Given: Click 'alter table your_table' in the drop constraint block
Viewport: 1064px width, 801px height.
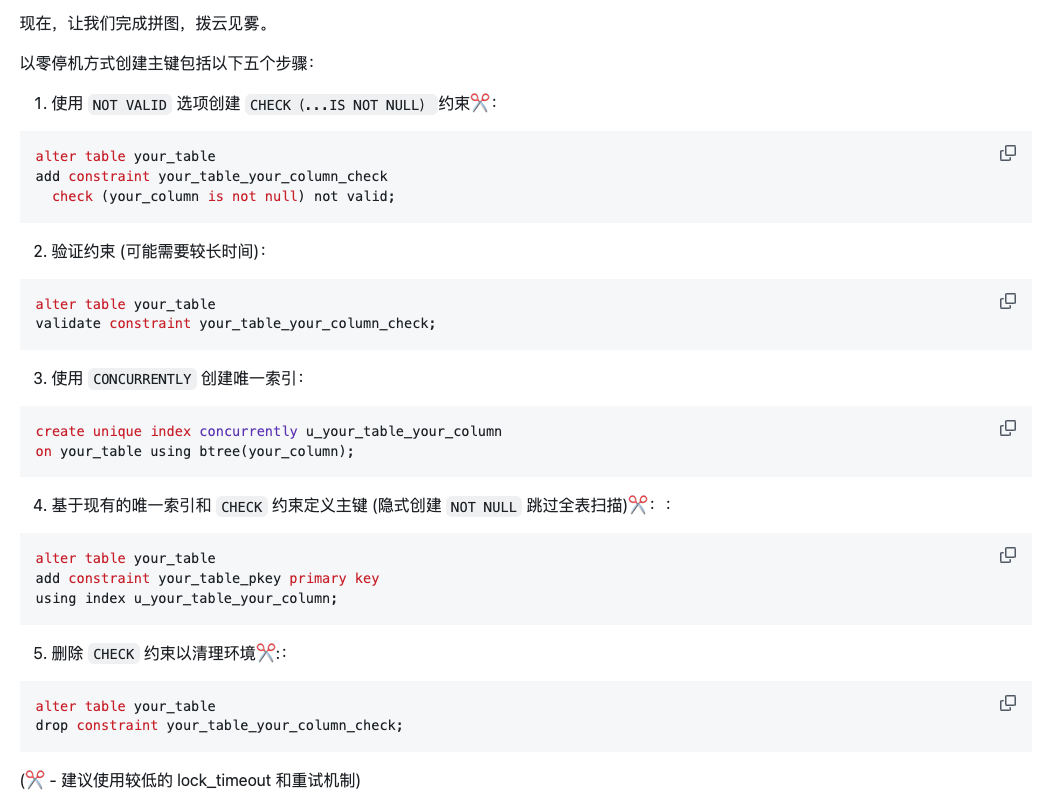Looking at the screenshot, I should (x=126, y=706).
